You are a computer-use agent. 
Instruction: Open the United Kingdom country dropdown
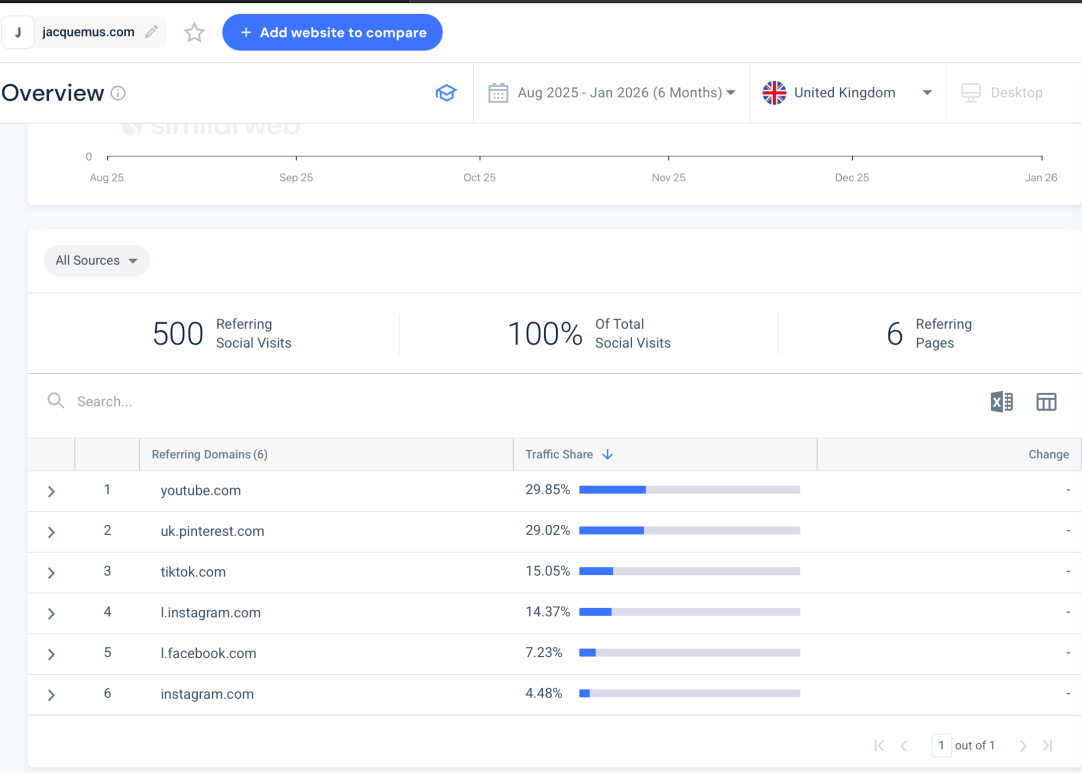click(847, 93)
